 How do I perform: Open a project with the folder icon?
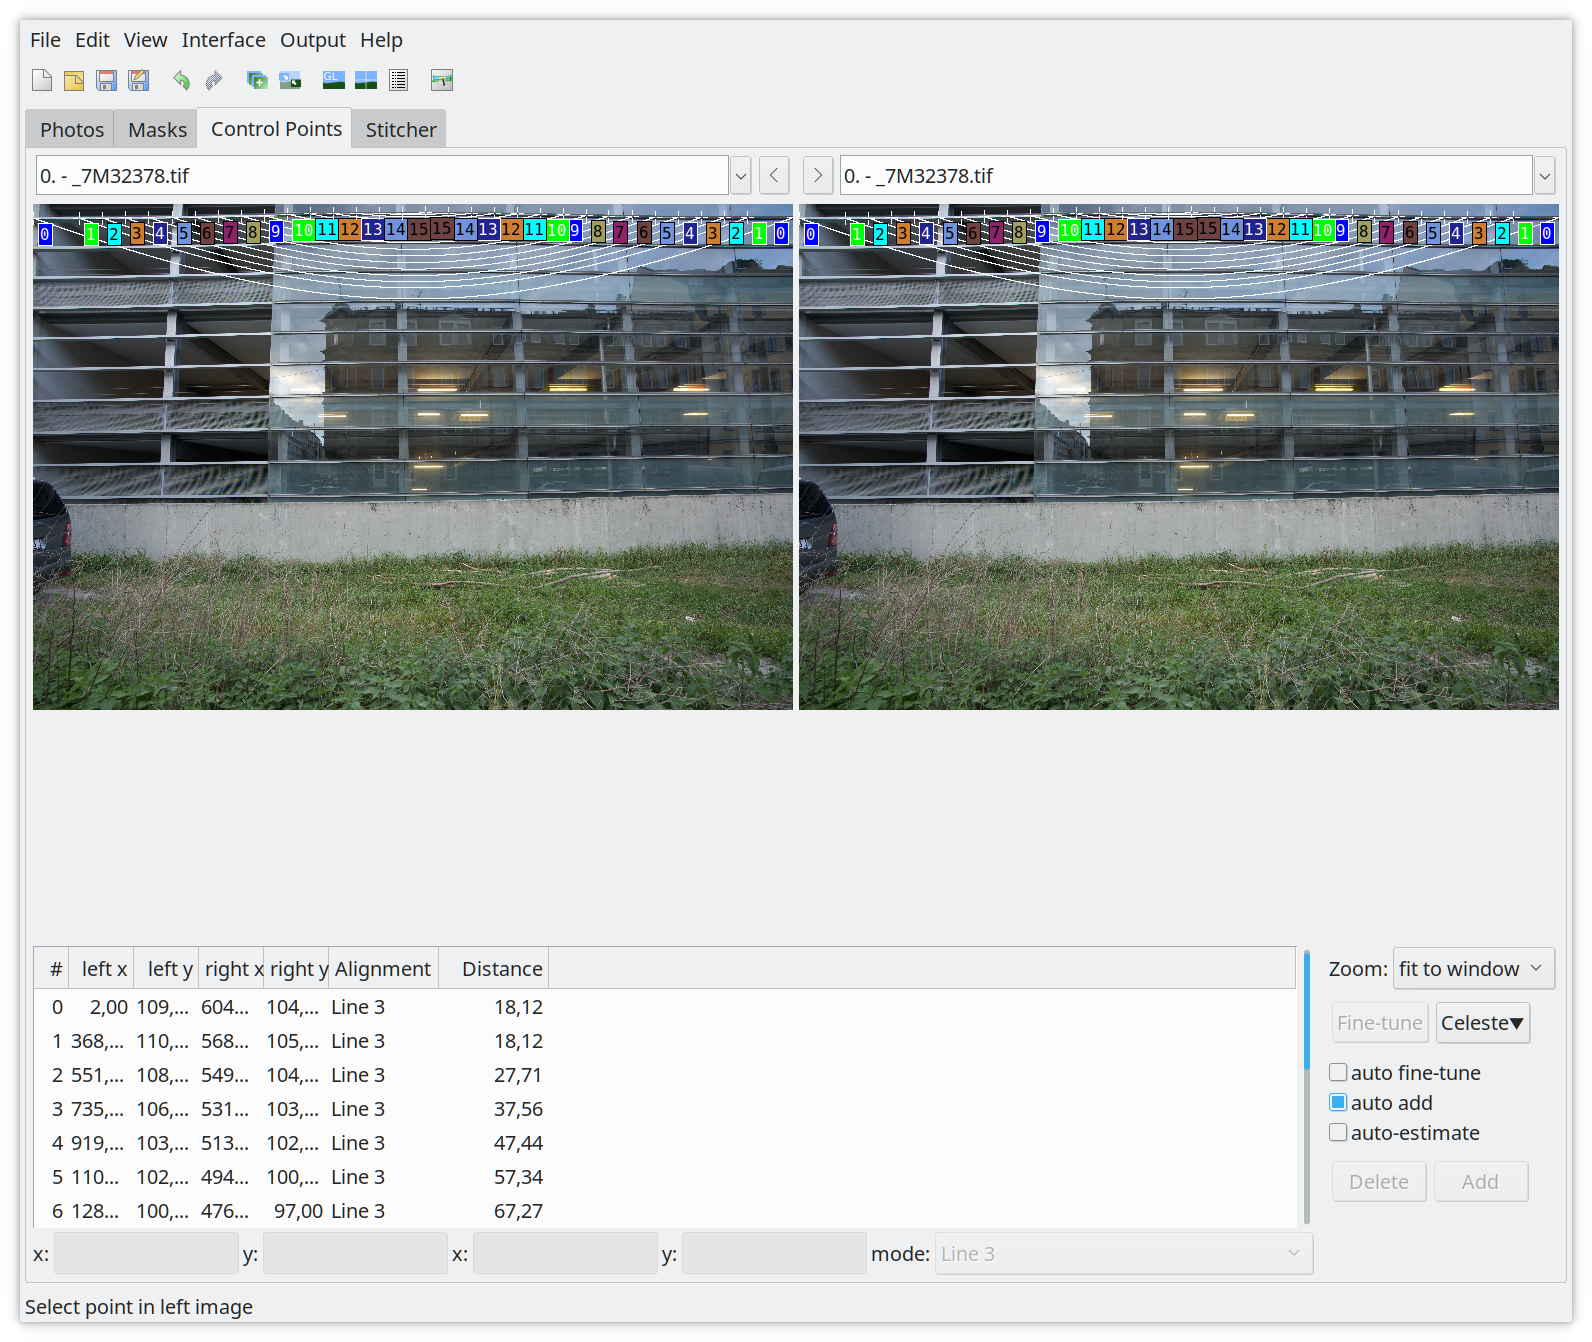coord(74,80)
